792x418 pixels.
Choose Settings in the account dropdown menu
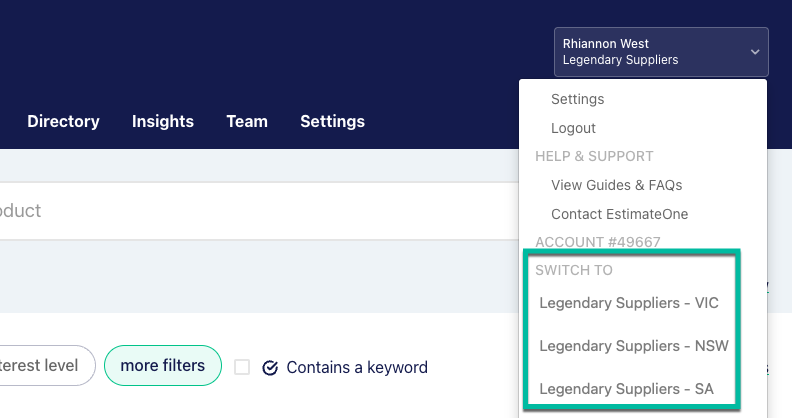point(577,99)
